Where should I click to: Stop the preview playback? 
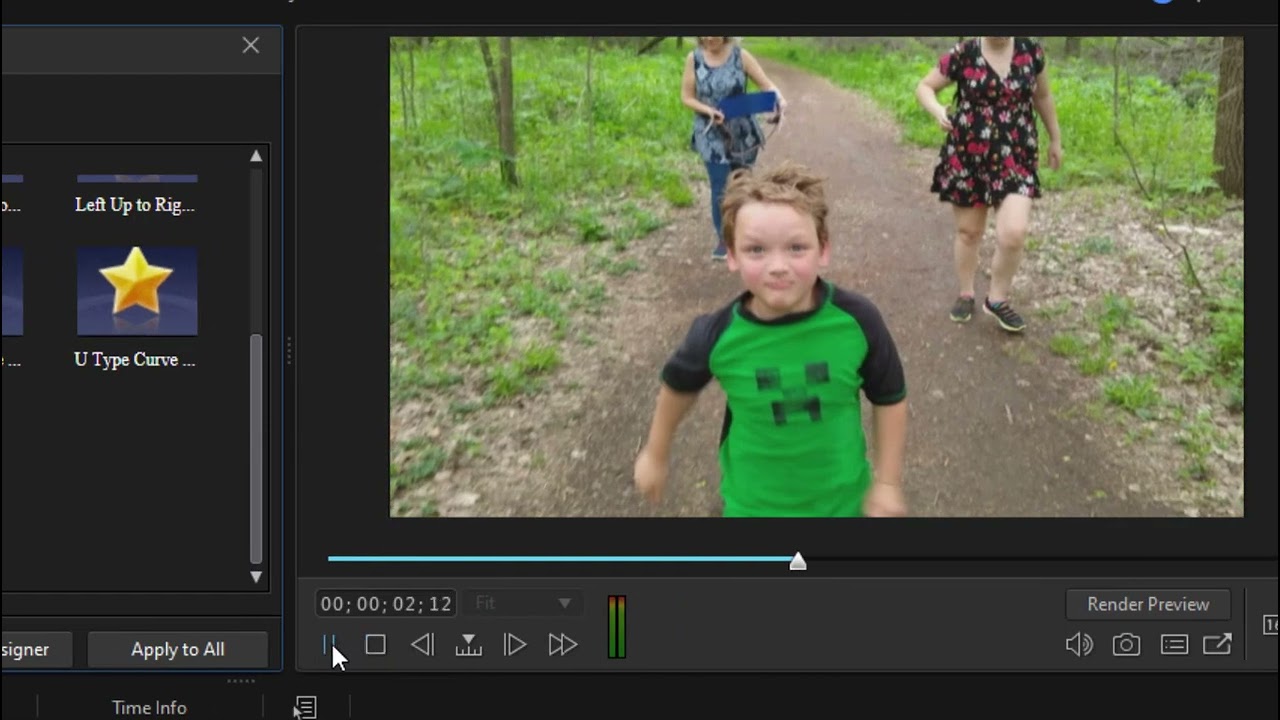pyautogui.click(x=375, y=645)
